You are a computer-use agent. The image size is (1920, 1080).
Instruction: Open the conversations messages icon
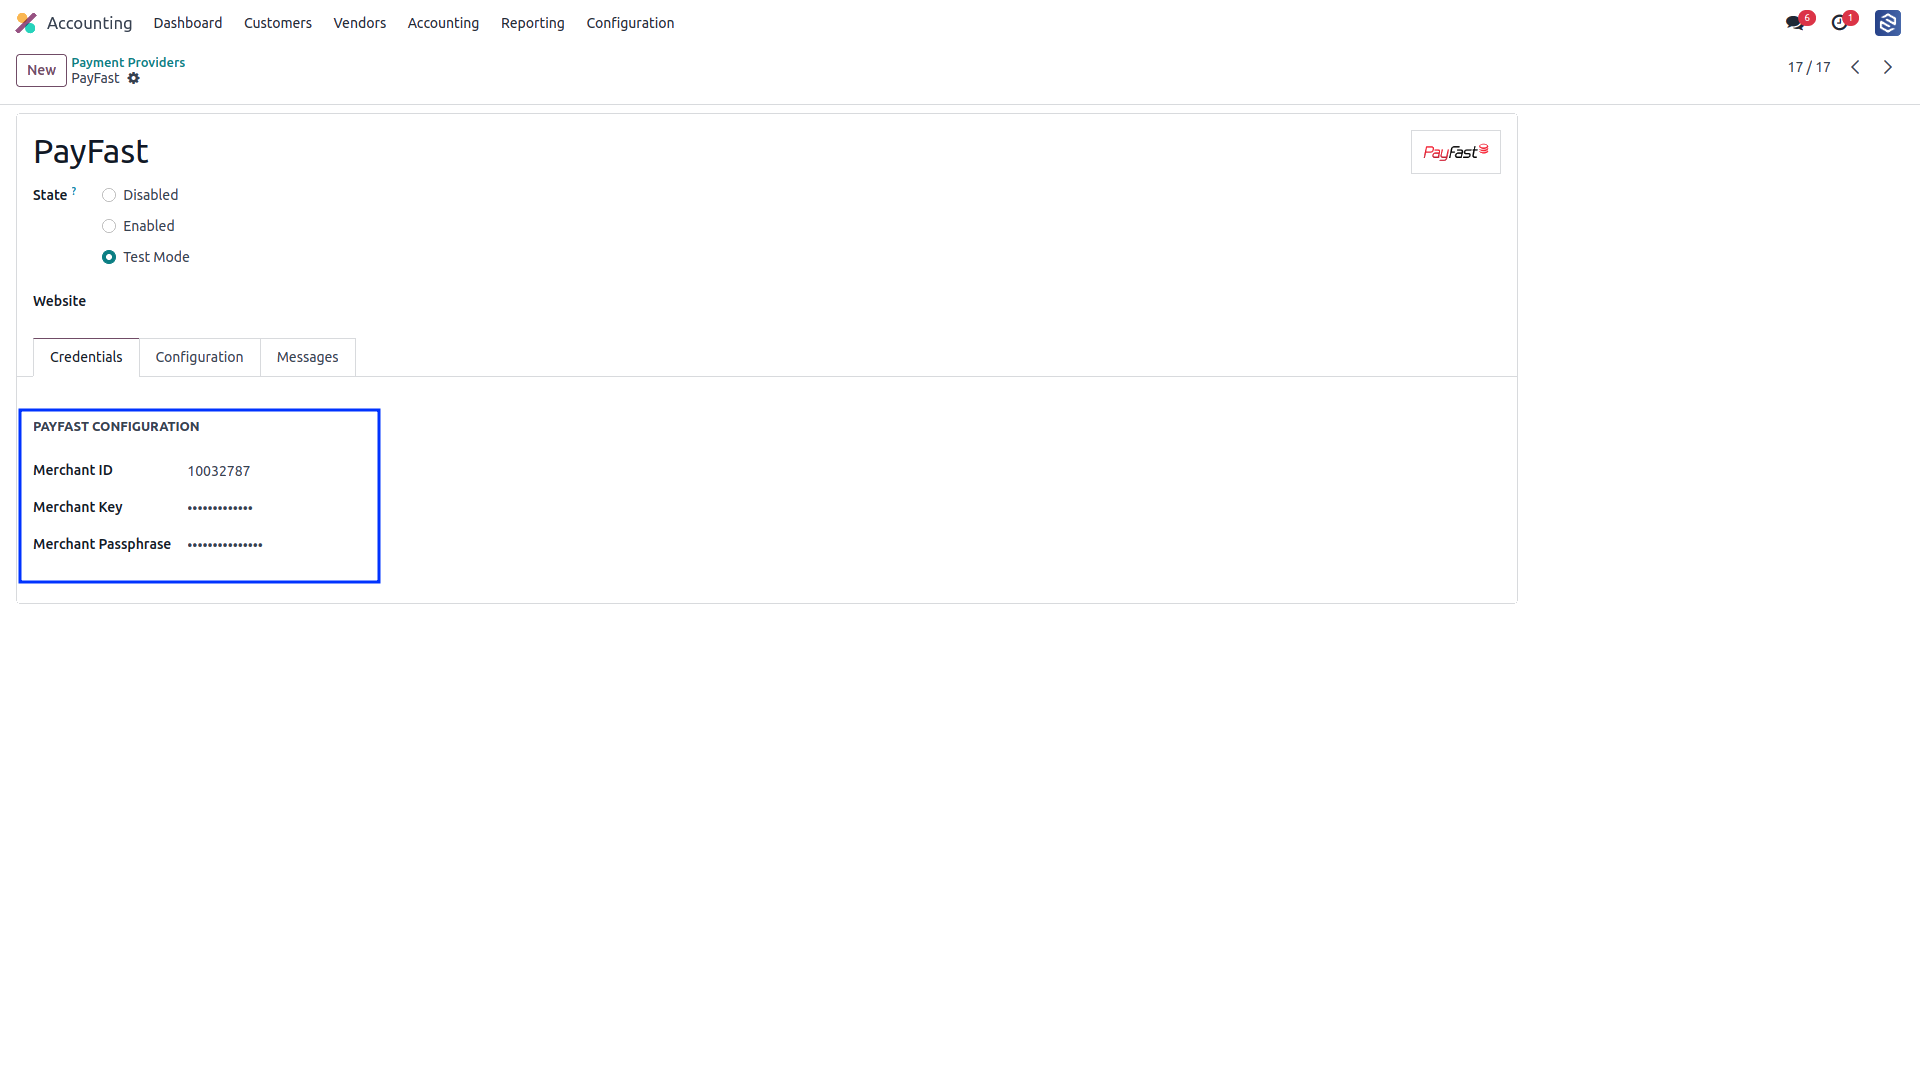coord(1795,23)
